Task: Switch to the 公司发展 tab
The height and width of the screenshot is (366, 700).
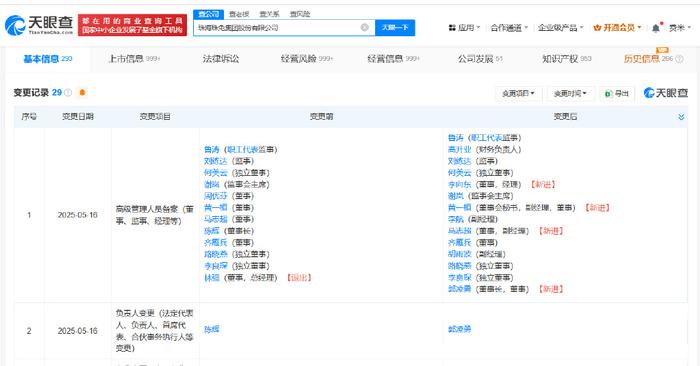Action: 480,59
